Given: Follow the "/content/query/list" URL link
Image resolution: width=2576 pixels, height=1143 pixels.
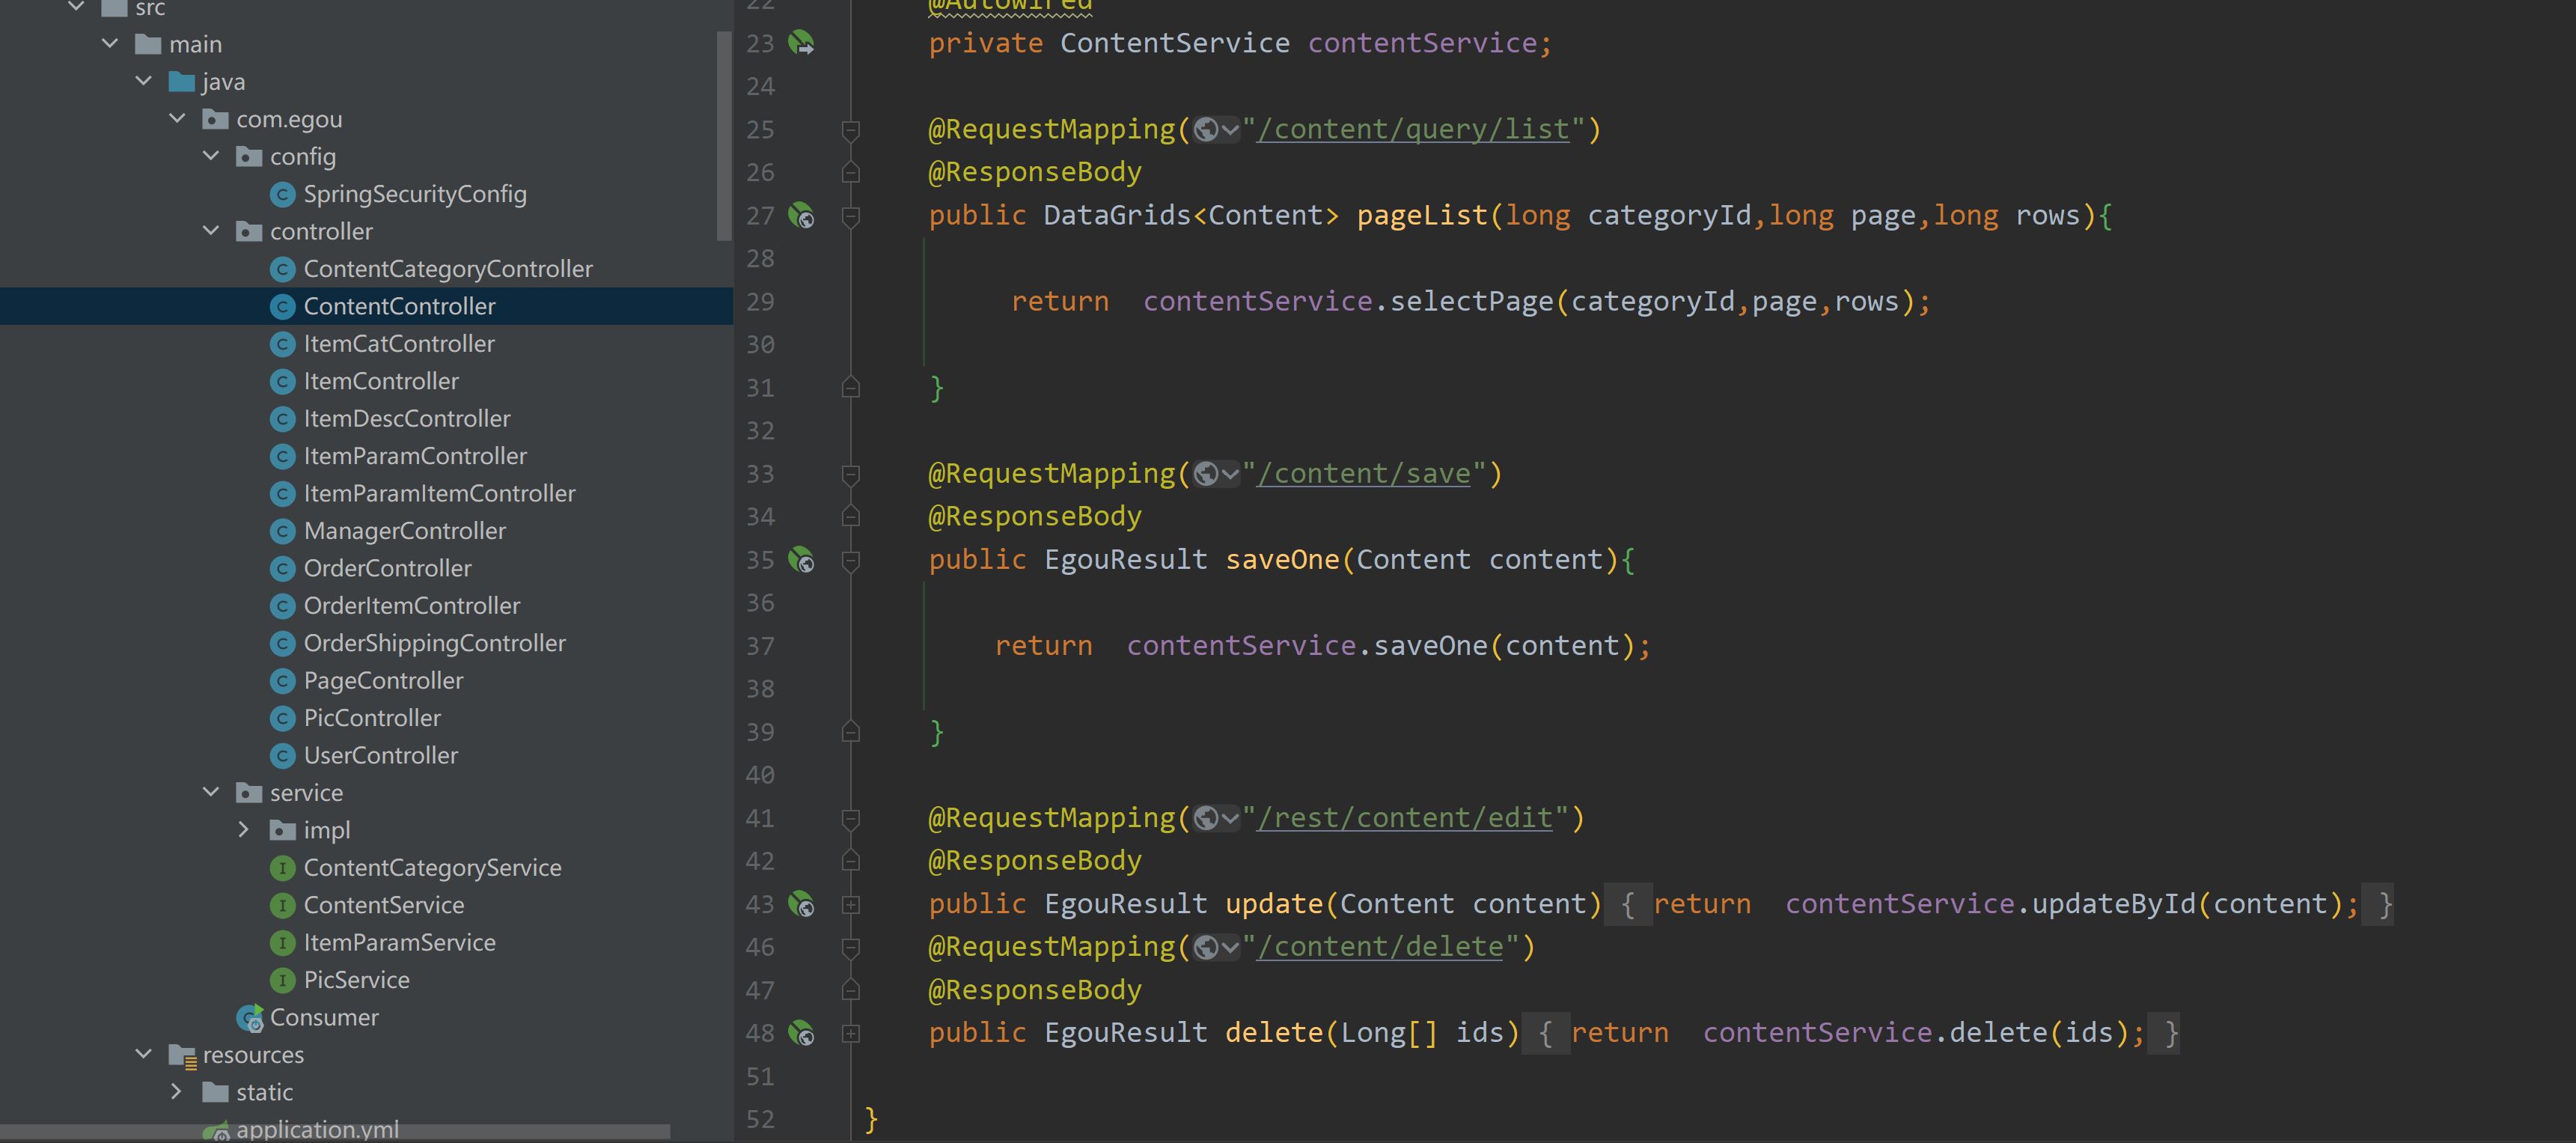Looking at the screenshot, I should point(1413,130).
